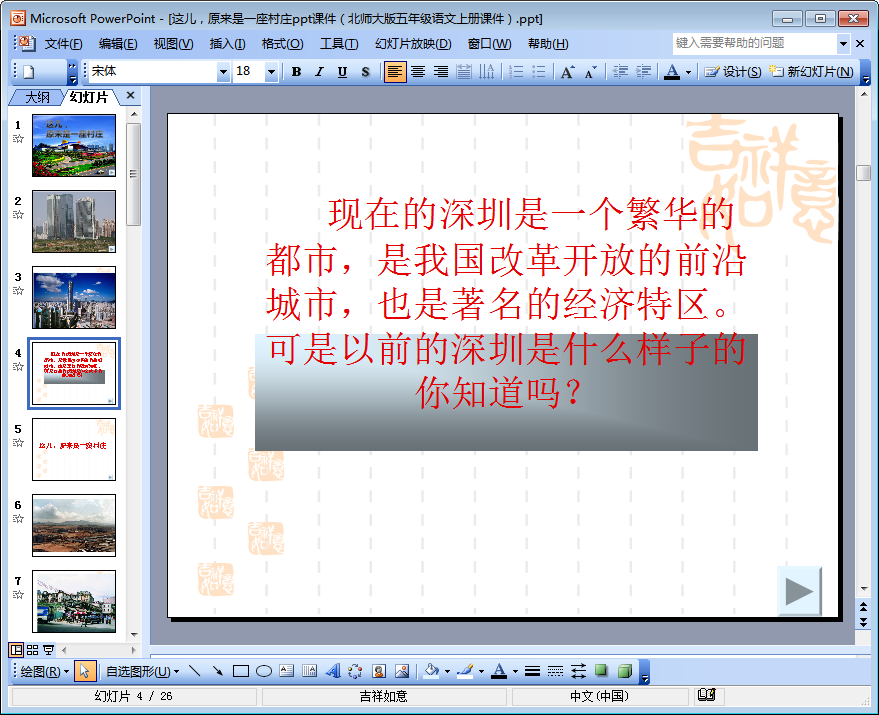Open the formatting toolbar font color dropdown arrow
879x715 pixels.
pos(688,72)
